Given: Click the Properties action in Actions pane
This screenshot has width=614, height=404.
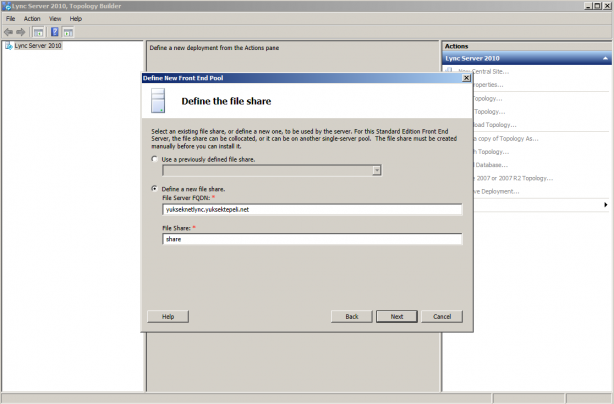Looking at the screenshot, I should click(x=488, y=85).
